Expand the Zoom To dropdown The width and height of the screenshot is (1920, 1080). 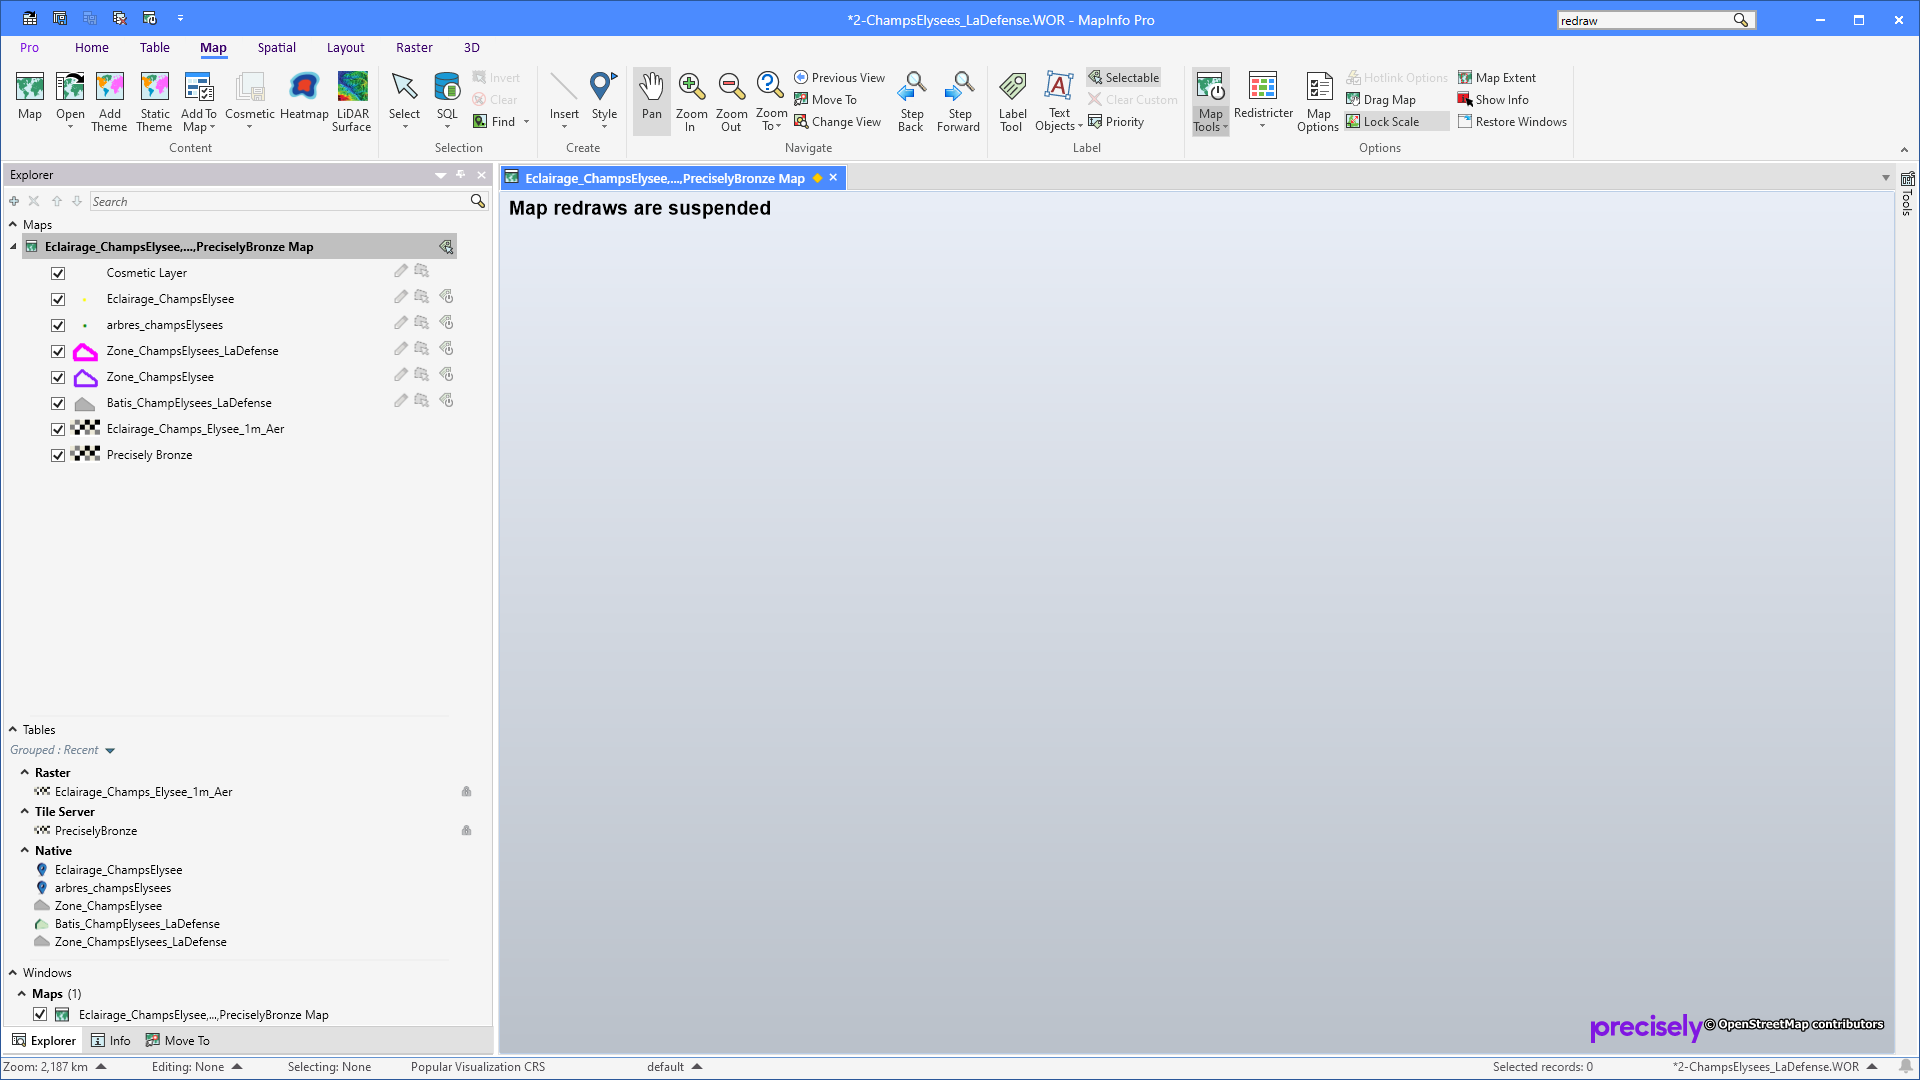771,120
